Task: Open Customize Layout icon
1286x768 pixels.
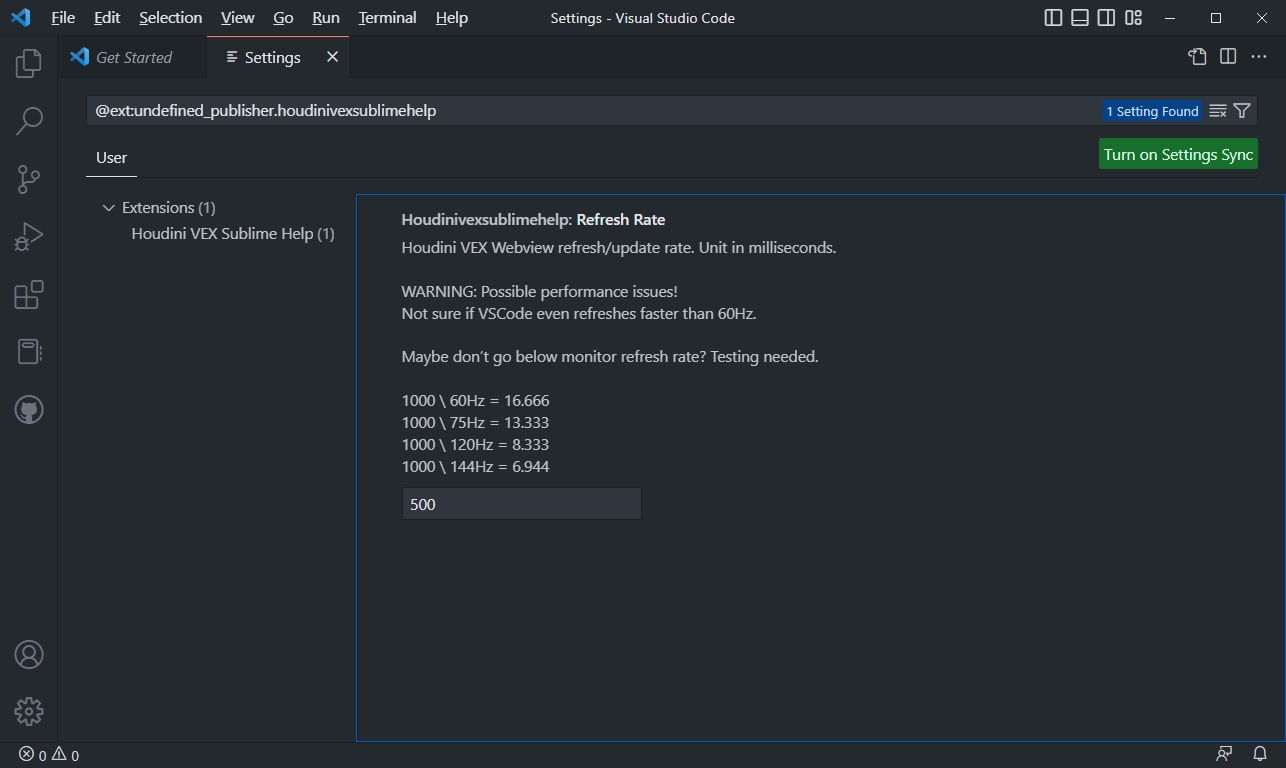Action: pyautogui.click(x=1133, y=18)
